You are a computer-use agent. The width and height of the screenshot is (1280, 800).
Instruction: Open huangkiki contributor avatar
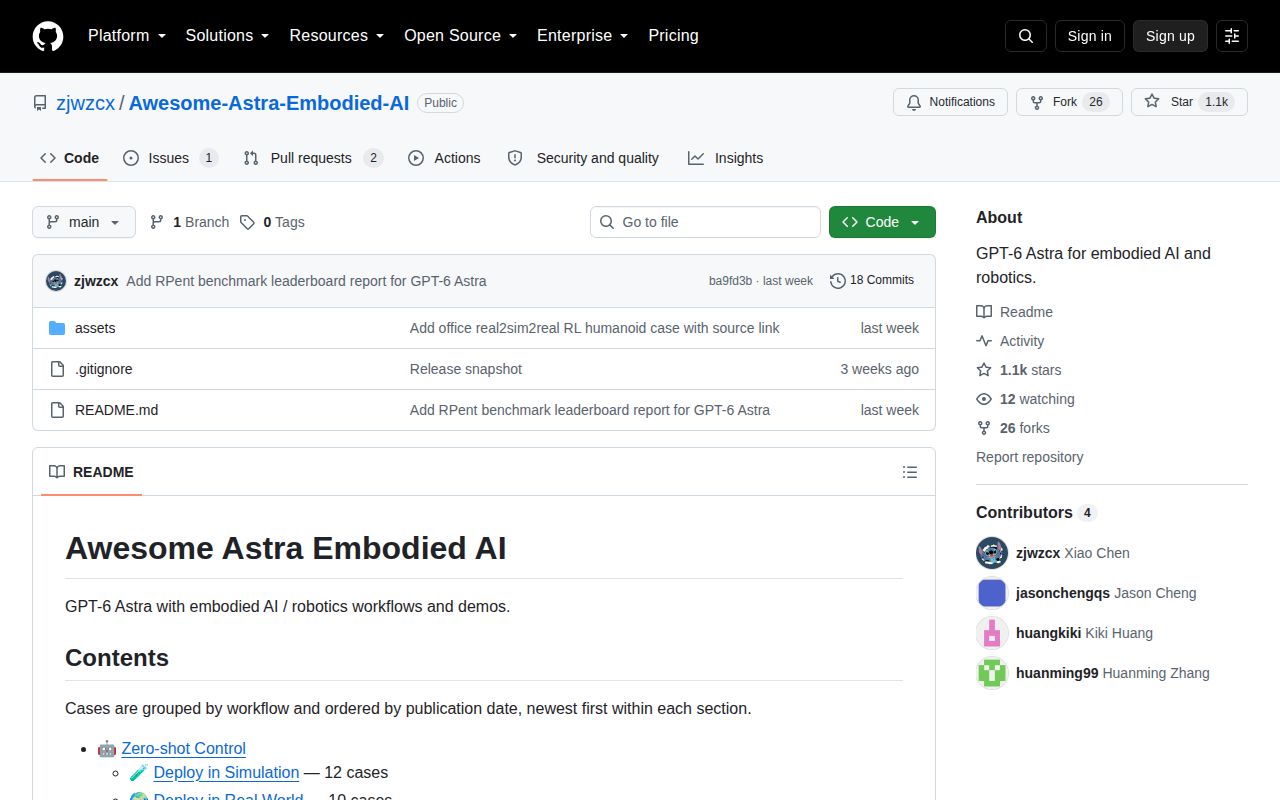click(x=992, y=633)
